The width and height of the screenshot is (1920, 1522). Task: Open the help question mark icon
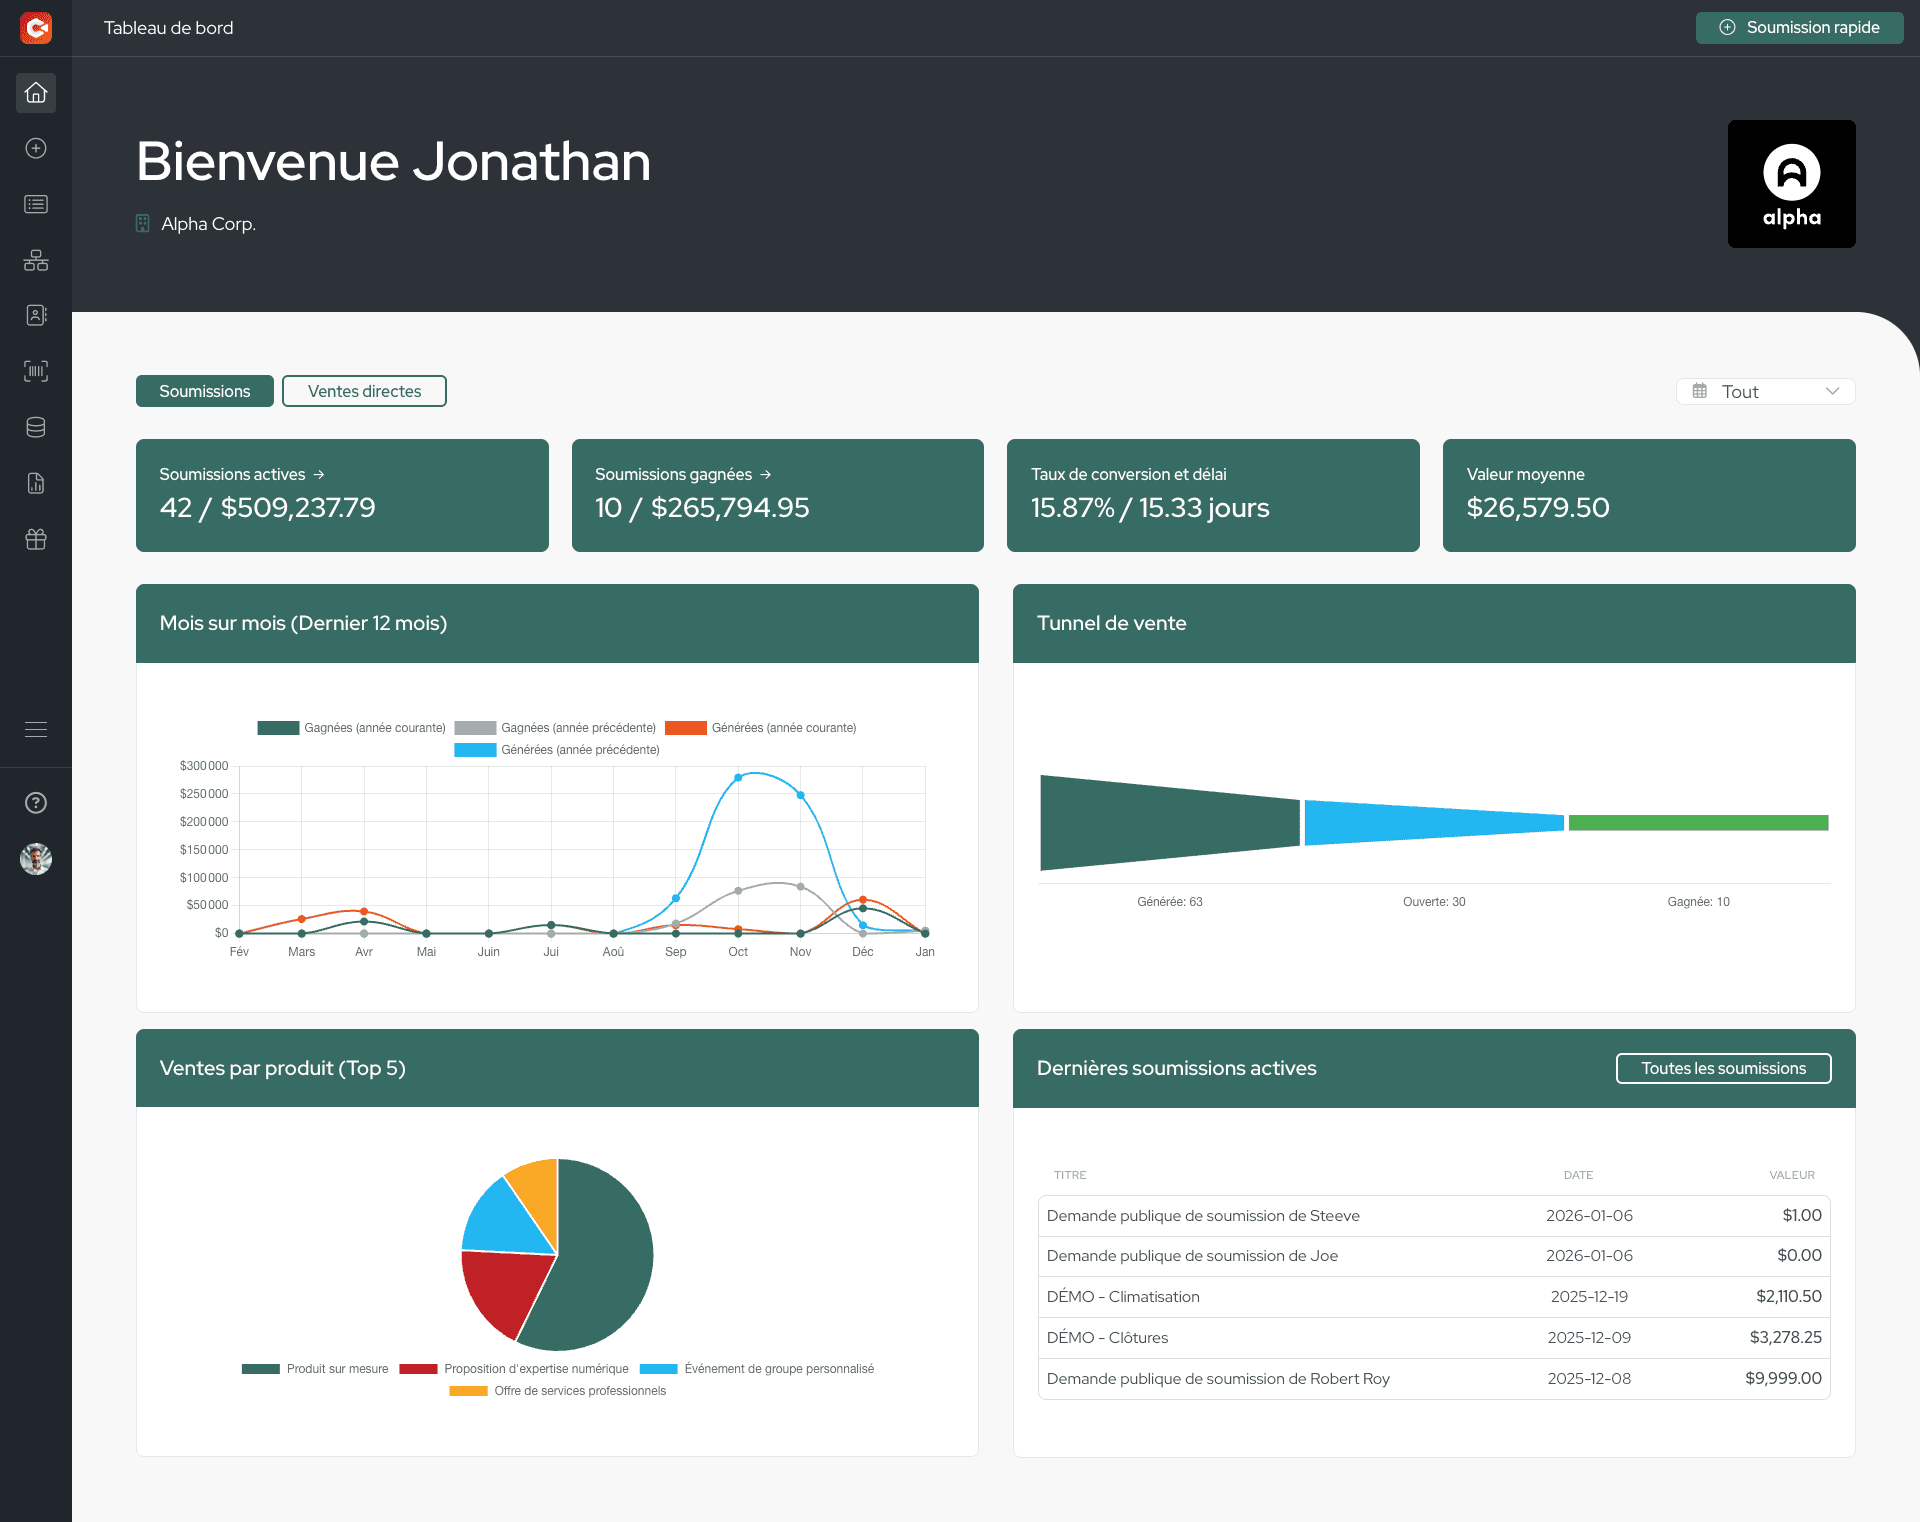(x=36, y=803)
